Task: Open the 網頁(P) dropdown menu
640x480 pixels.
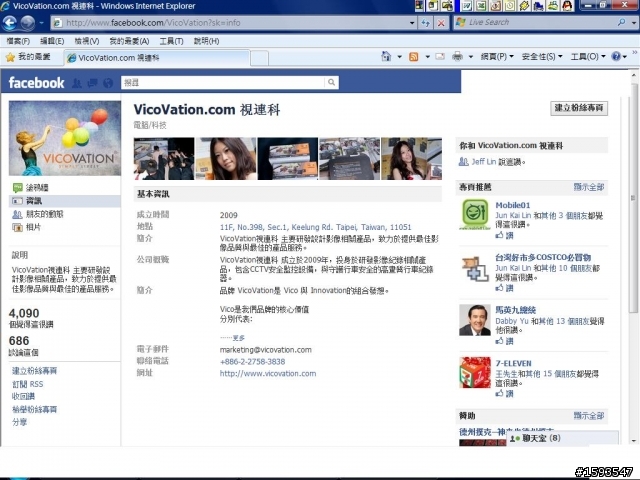Action: click(497, 57)
